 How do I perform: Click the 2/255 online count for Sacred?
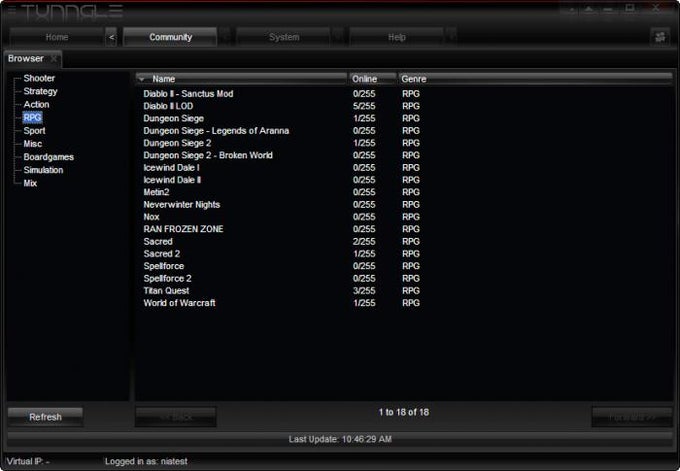[x=364, y=242]
